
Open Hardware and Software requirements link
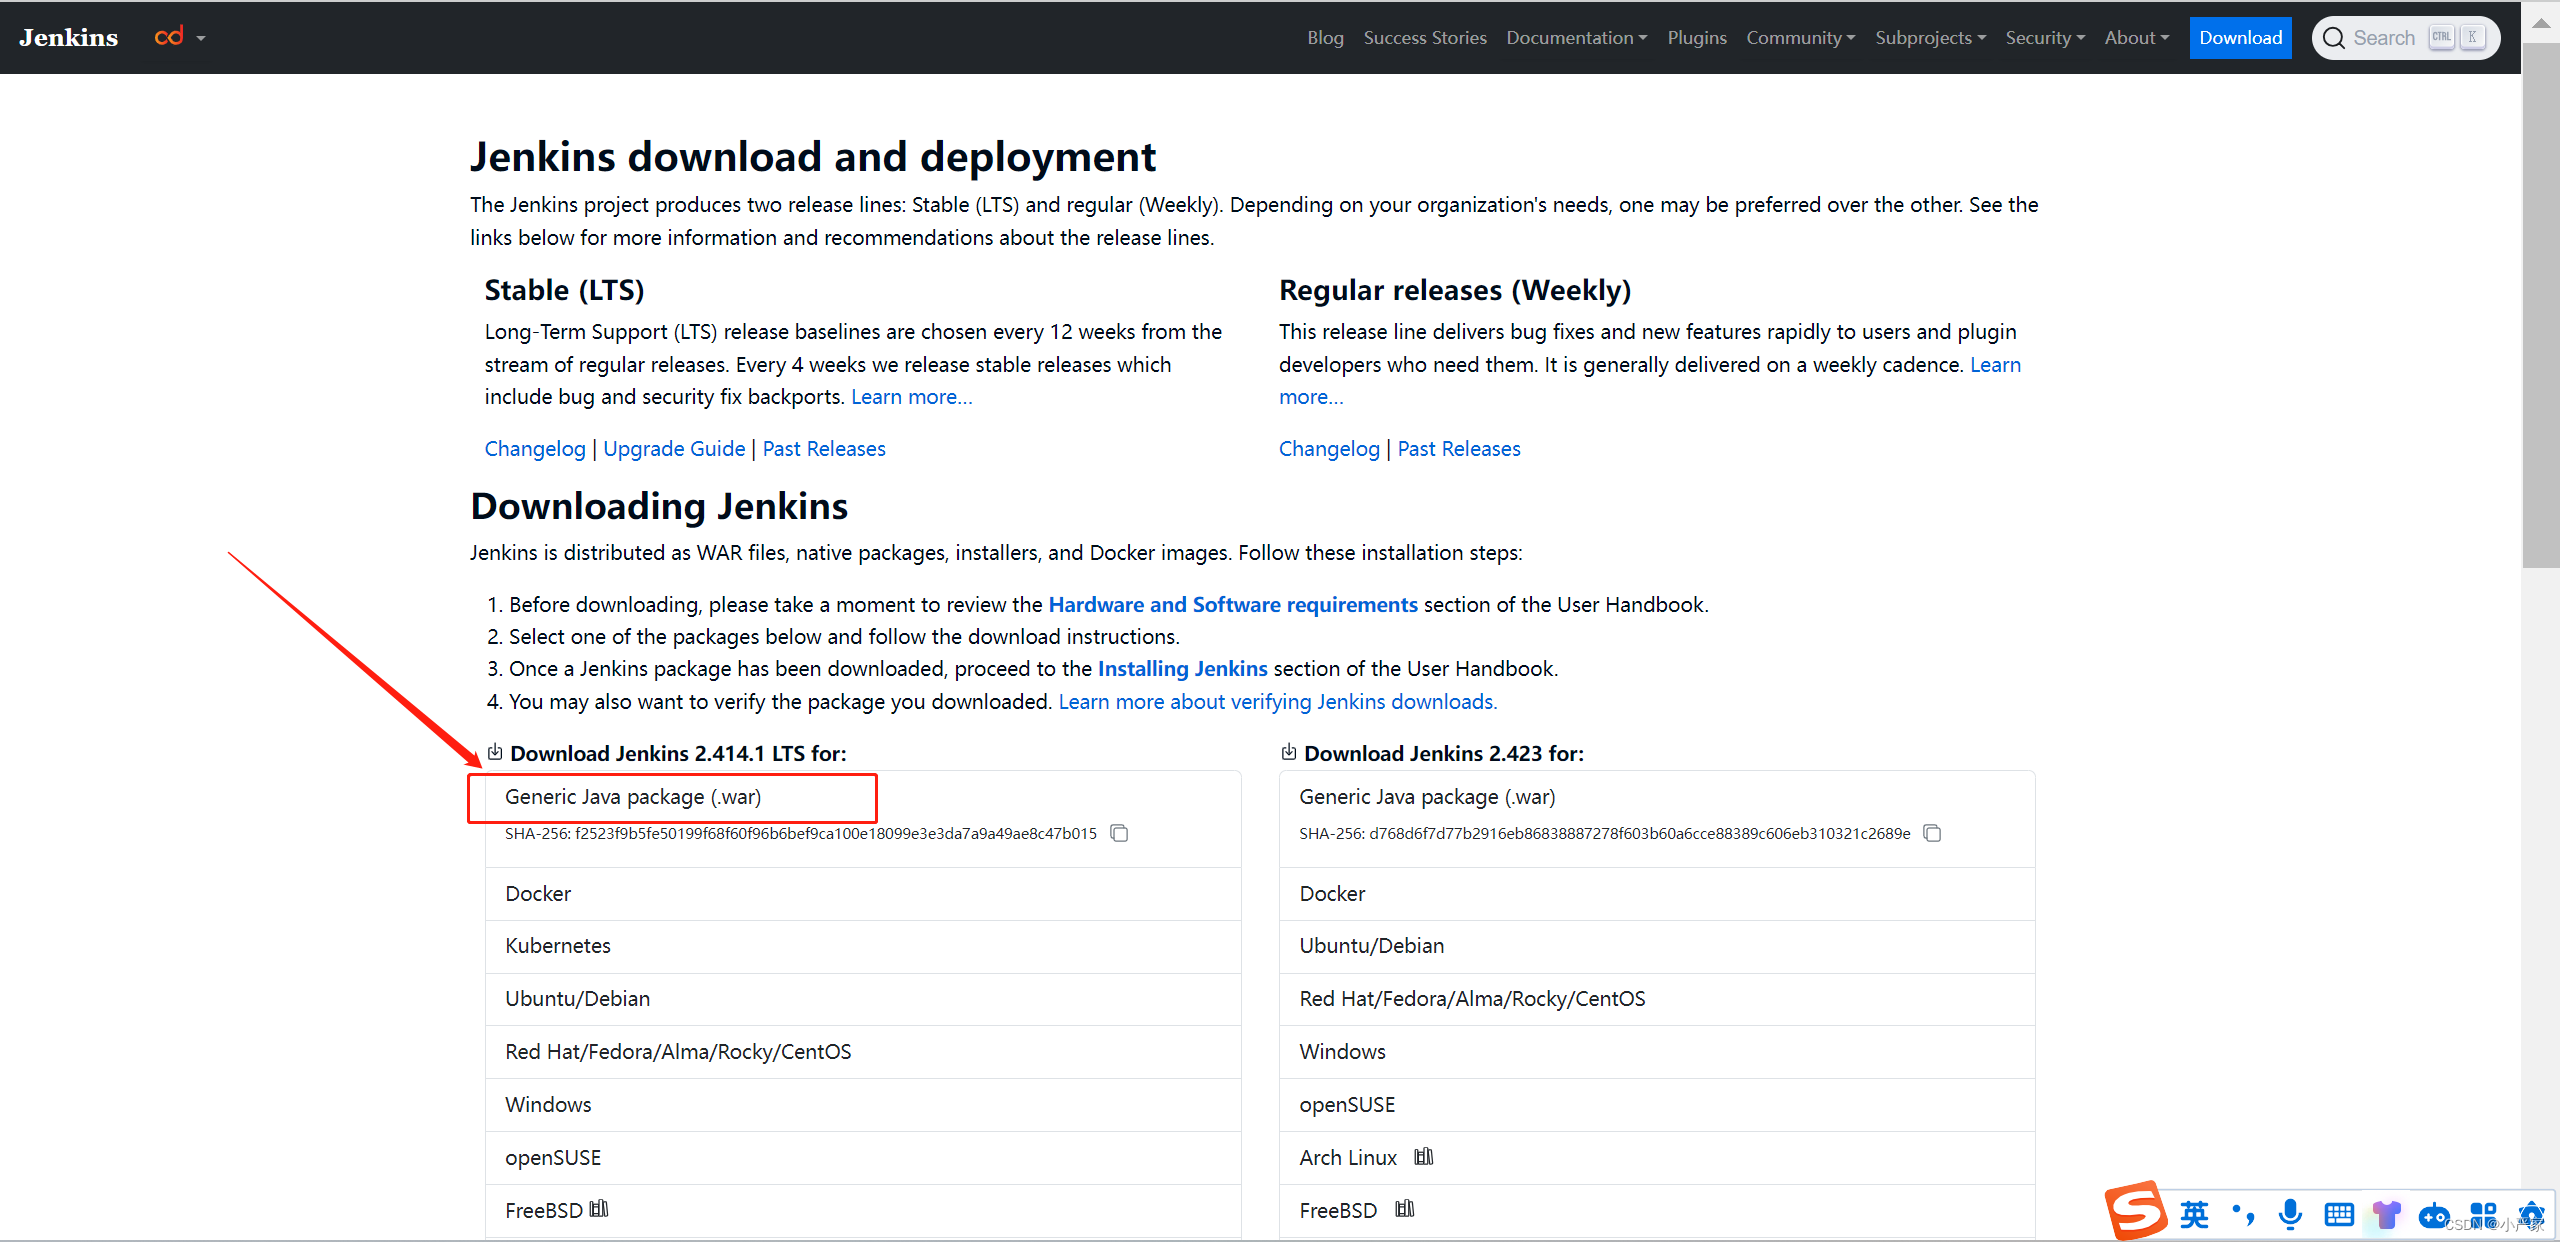tap(1233, 605)
